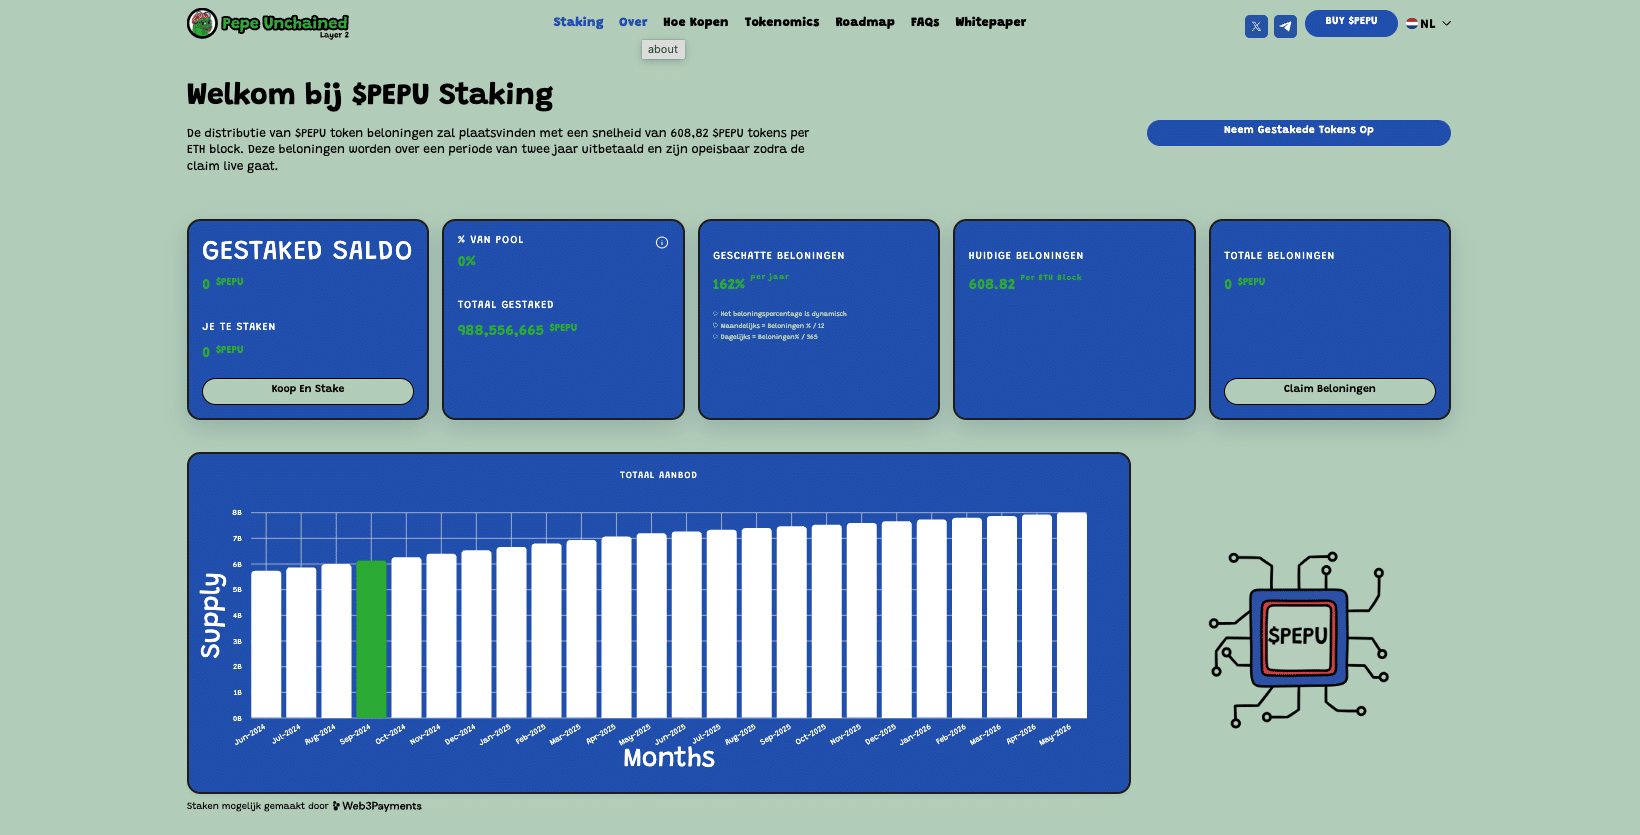Click the TOTAAL AANBOD chart title
The width and height of the screenshot is (1640, 835).
coord(658,475)
